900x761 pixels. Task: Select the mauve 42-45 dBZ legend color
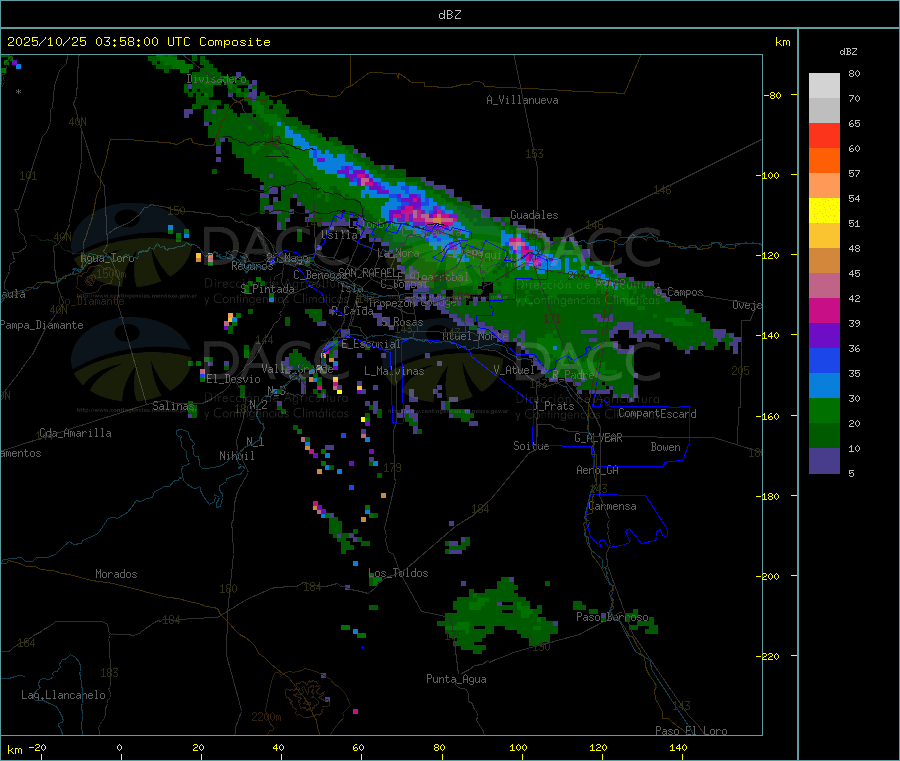pos(824,286)
